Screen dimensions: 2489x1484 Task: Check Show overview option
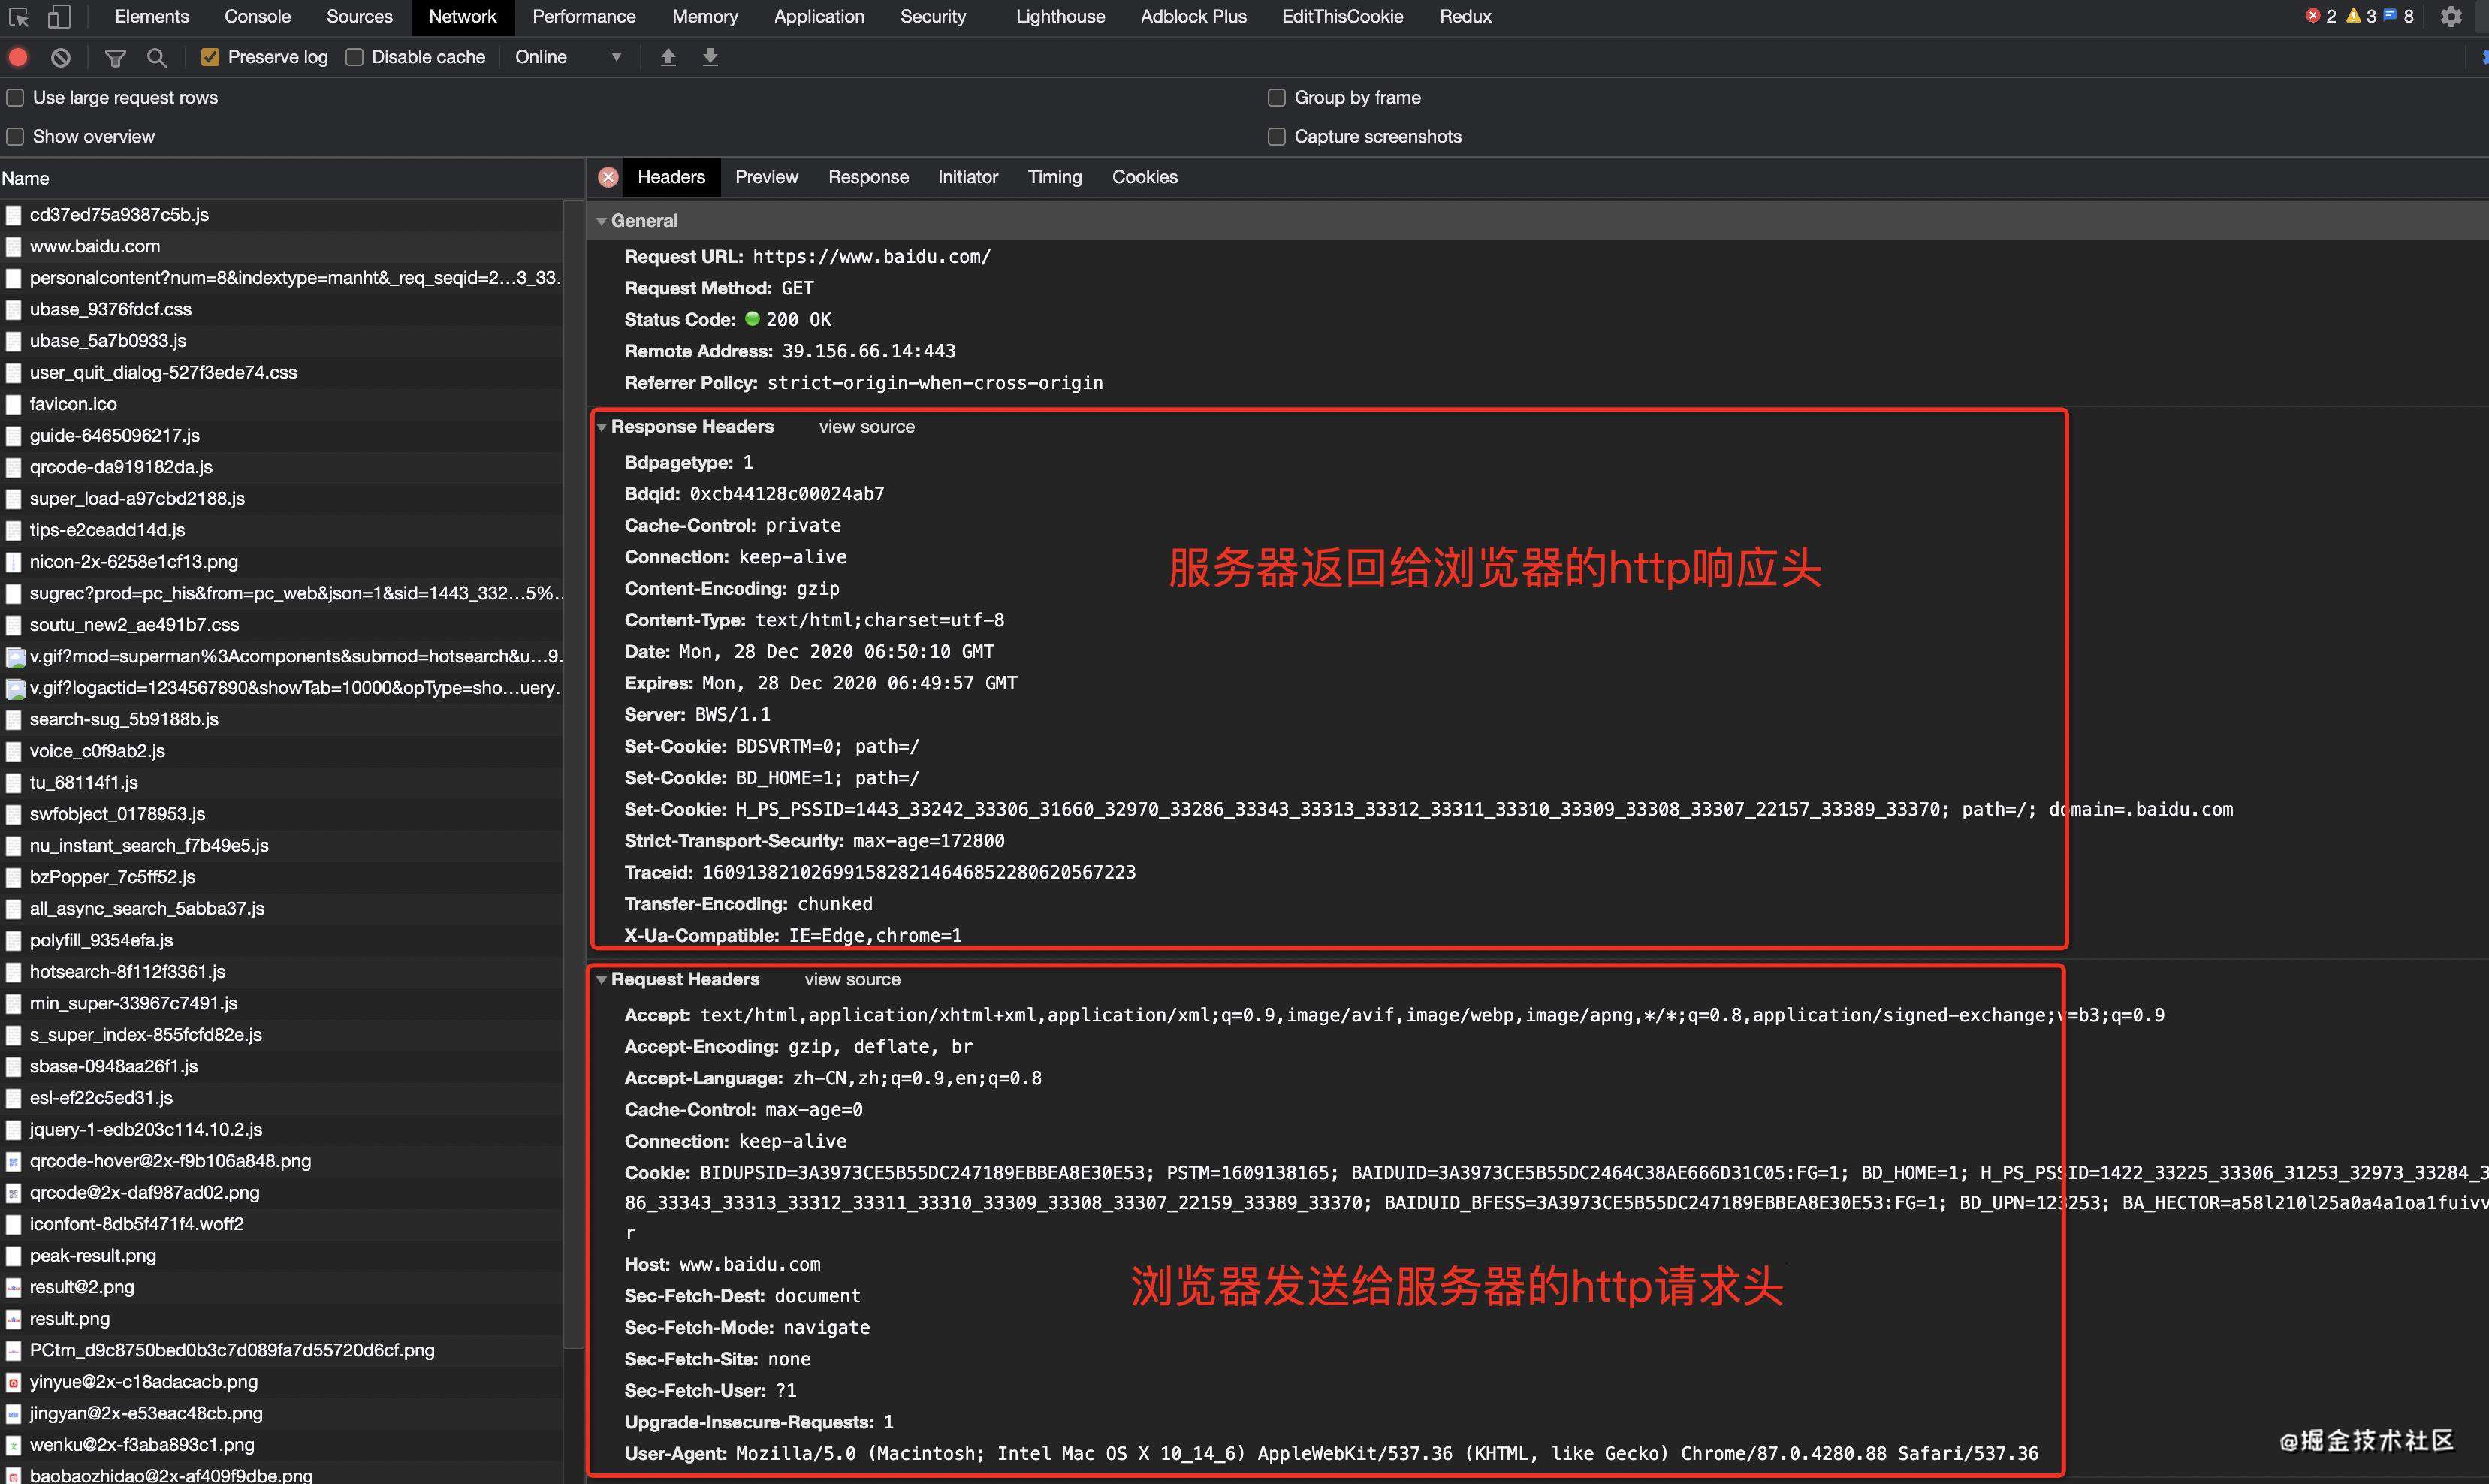15,136
